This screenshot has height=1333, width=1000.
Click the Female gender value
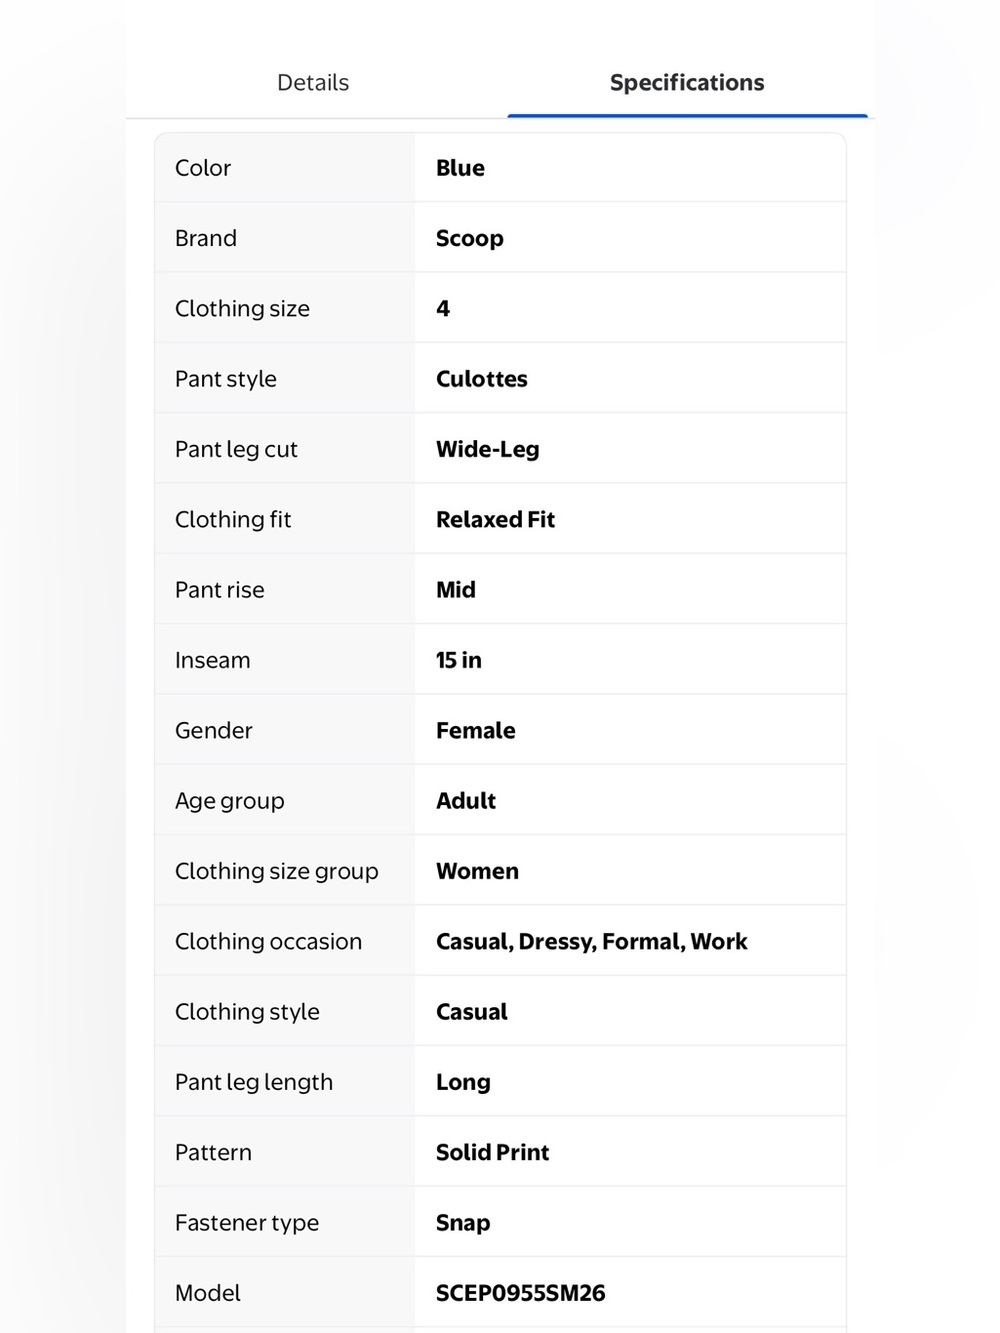476,731
